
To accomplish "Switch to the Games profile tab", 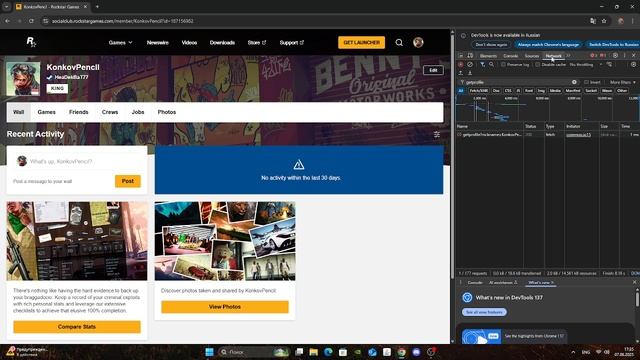I will 47,112.
